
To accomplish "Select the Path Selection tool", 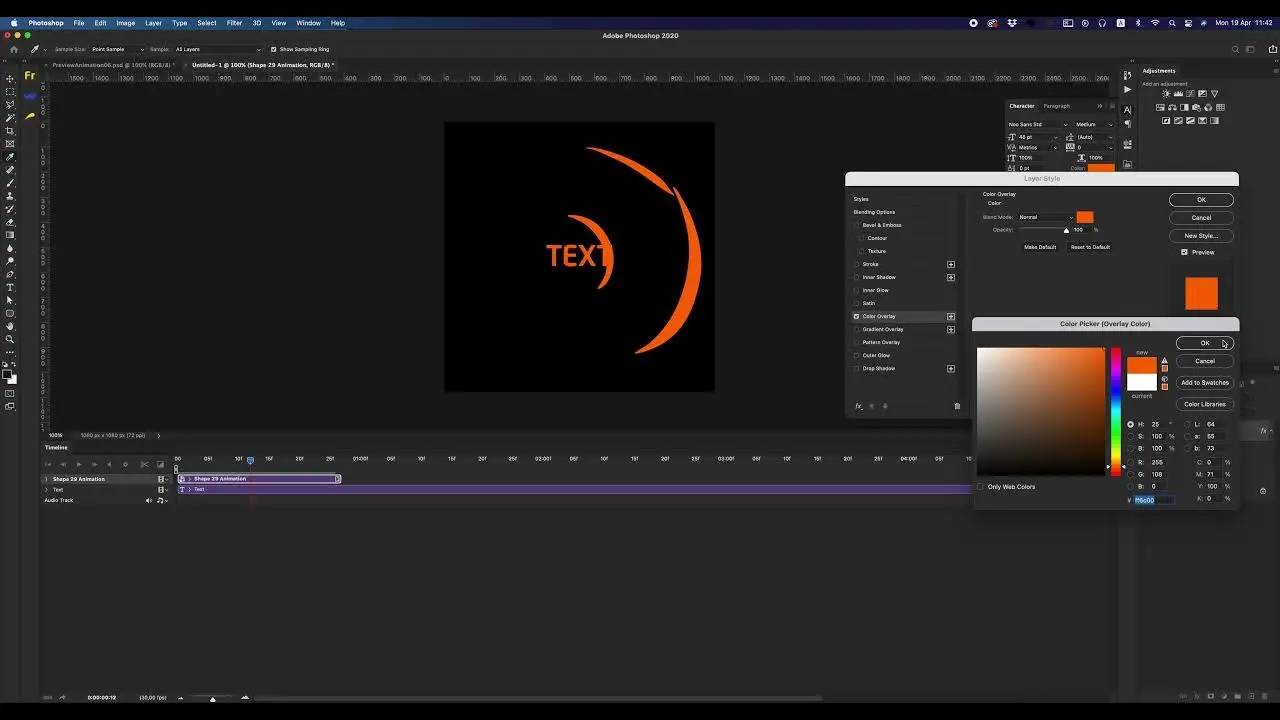I will (x=10, y=300).
